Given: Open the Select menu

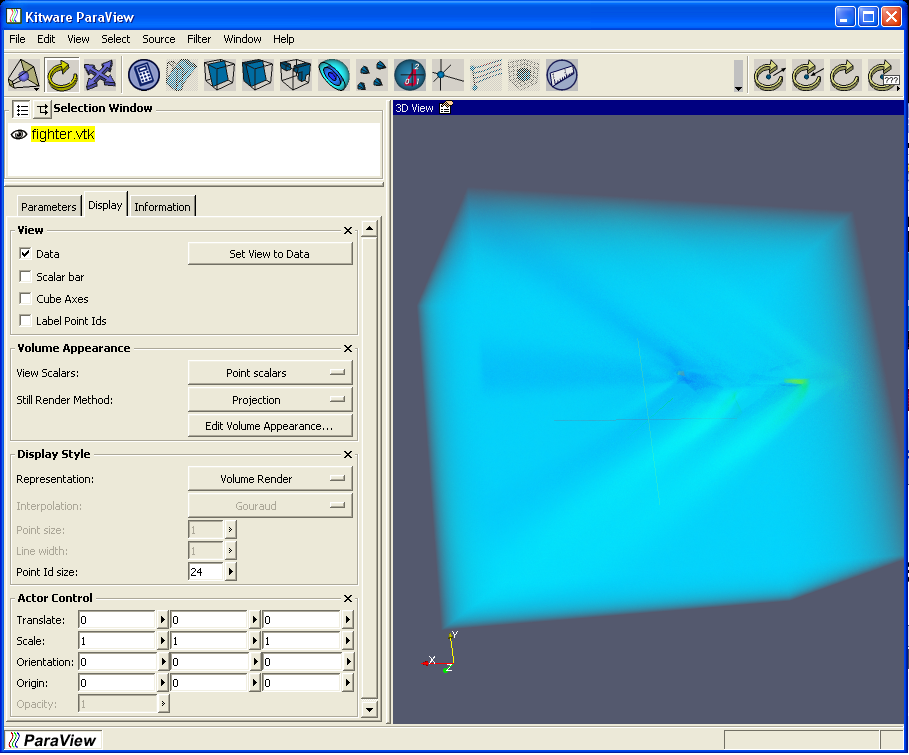Looking at the screenshot, I should tap(115, 39).
